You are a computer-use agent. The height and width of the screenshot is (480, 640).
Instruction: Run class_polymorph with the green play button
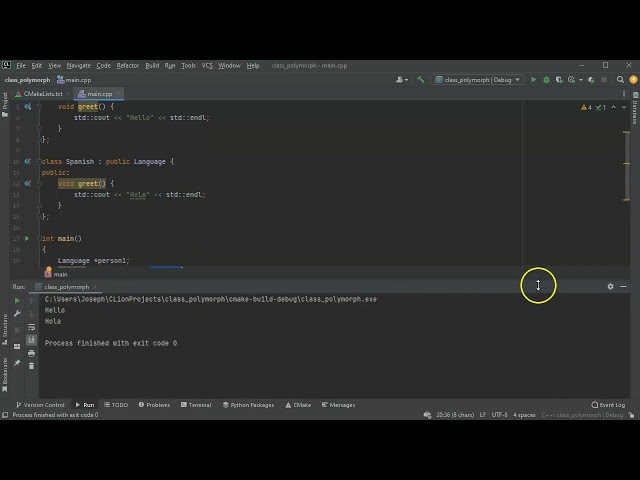[533, 80]
